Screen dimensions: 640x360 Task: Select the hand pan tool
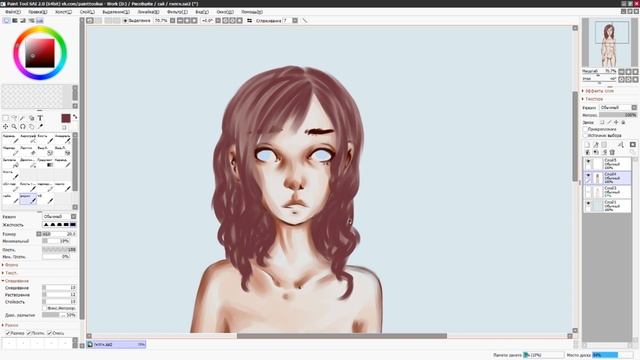pyautogui.click(x=31, y=127)
